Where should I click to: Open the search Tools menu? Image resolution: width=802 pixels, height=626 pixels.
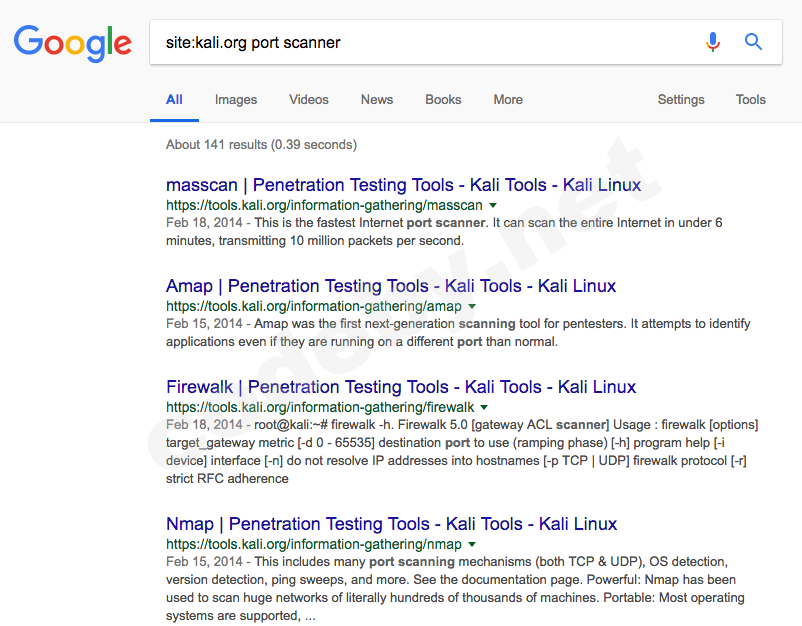(x=750, y=100)
